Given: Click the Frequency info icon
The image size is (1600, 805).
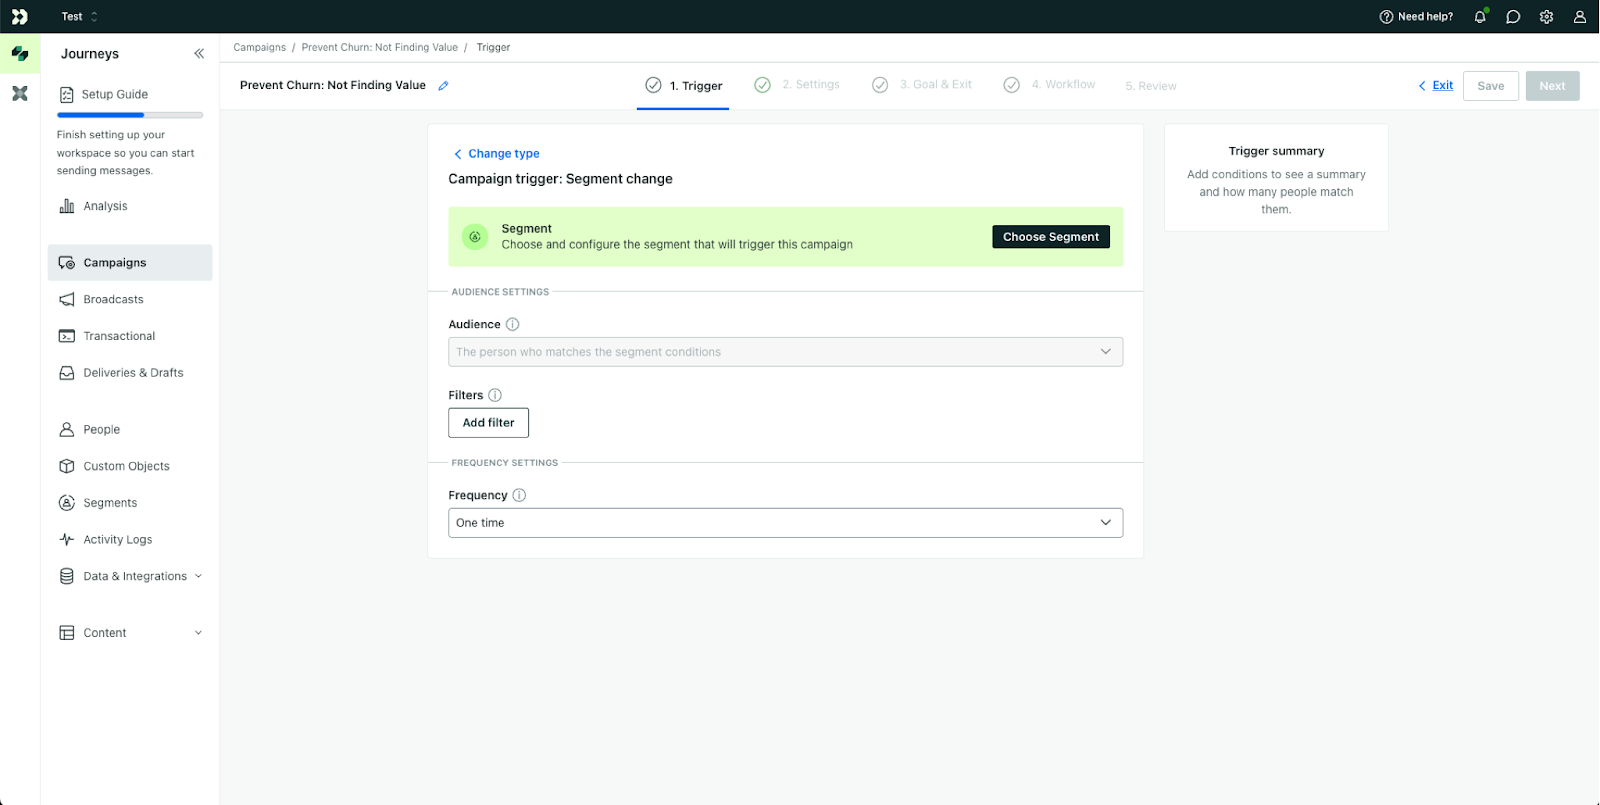Looking at the screenshot, I should 520,496.
